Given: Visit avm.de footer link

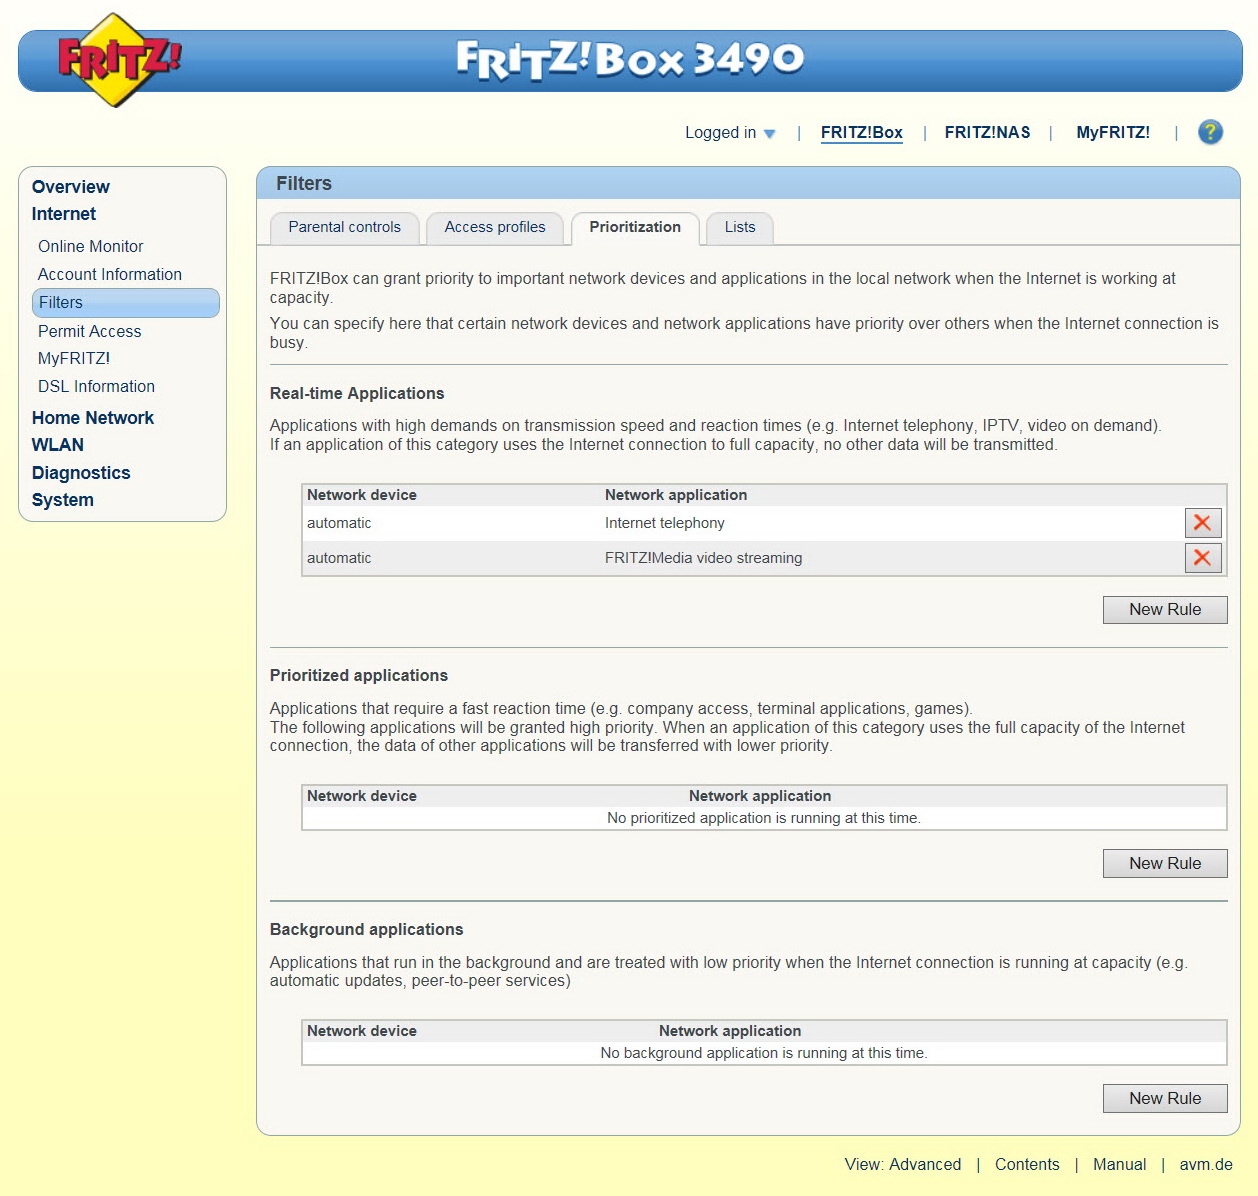Looking at the screenshot, I should click(x=1206, y=1164).
